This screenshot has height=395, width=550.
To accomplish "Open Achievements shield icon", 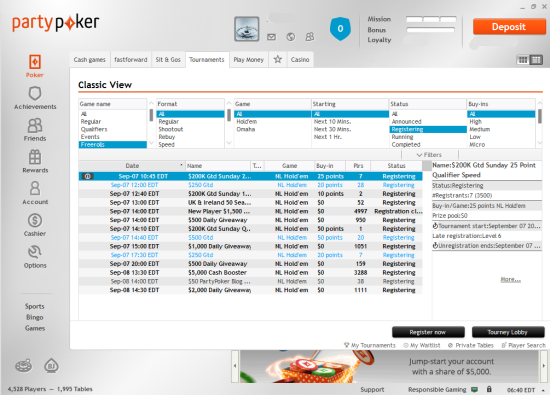I will pos(35,94).
